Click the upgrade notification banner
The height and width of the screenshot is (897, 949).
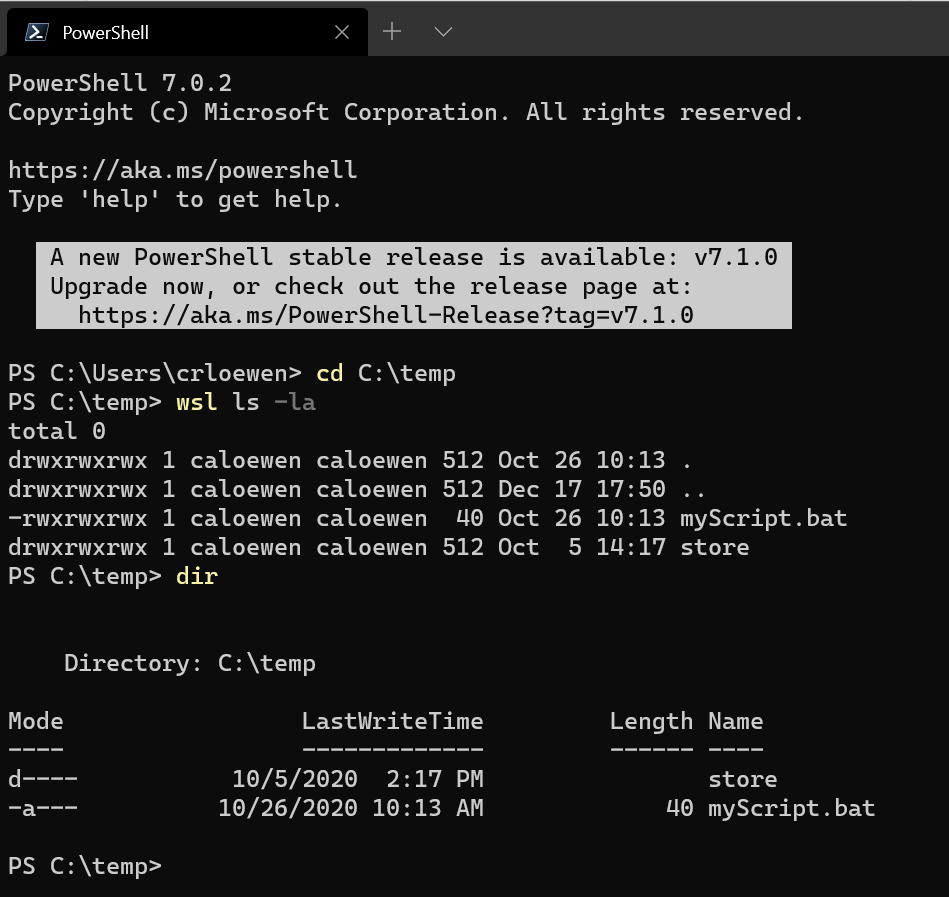(x=413, y=286)
